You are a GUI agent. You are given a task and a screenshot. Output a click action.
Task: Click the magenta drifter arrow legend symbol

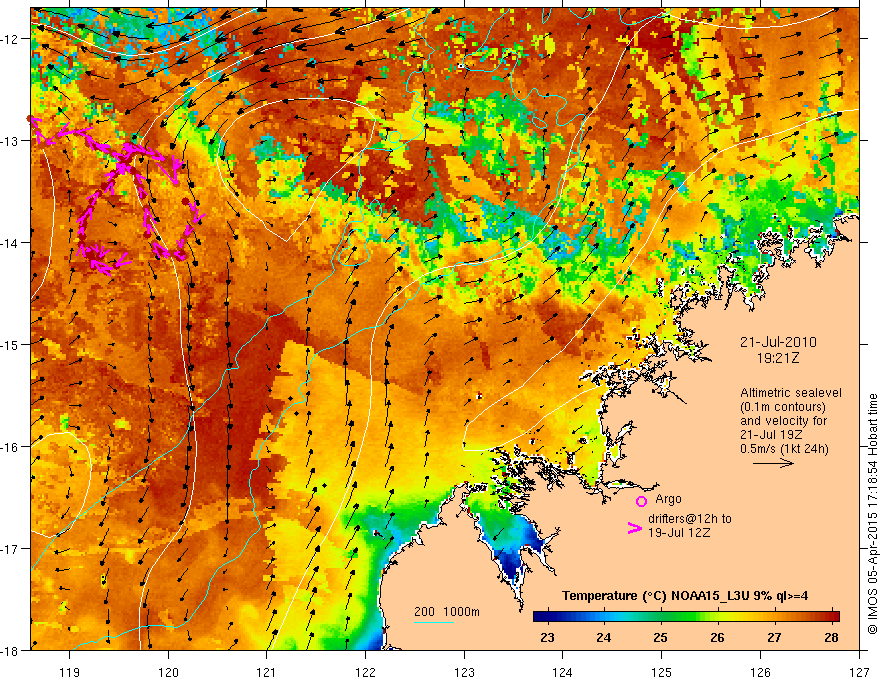(635, 528)
